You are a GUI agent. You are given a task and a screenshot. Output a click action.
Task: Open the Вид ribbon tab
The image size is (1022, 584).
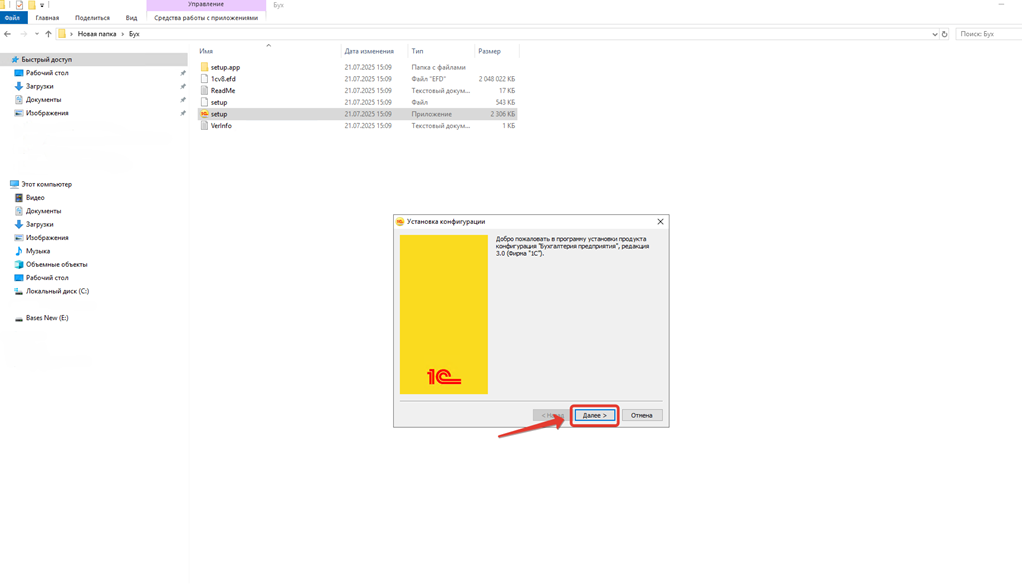[131, 18]
